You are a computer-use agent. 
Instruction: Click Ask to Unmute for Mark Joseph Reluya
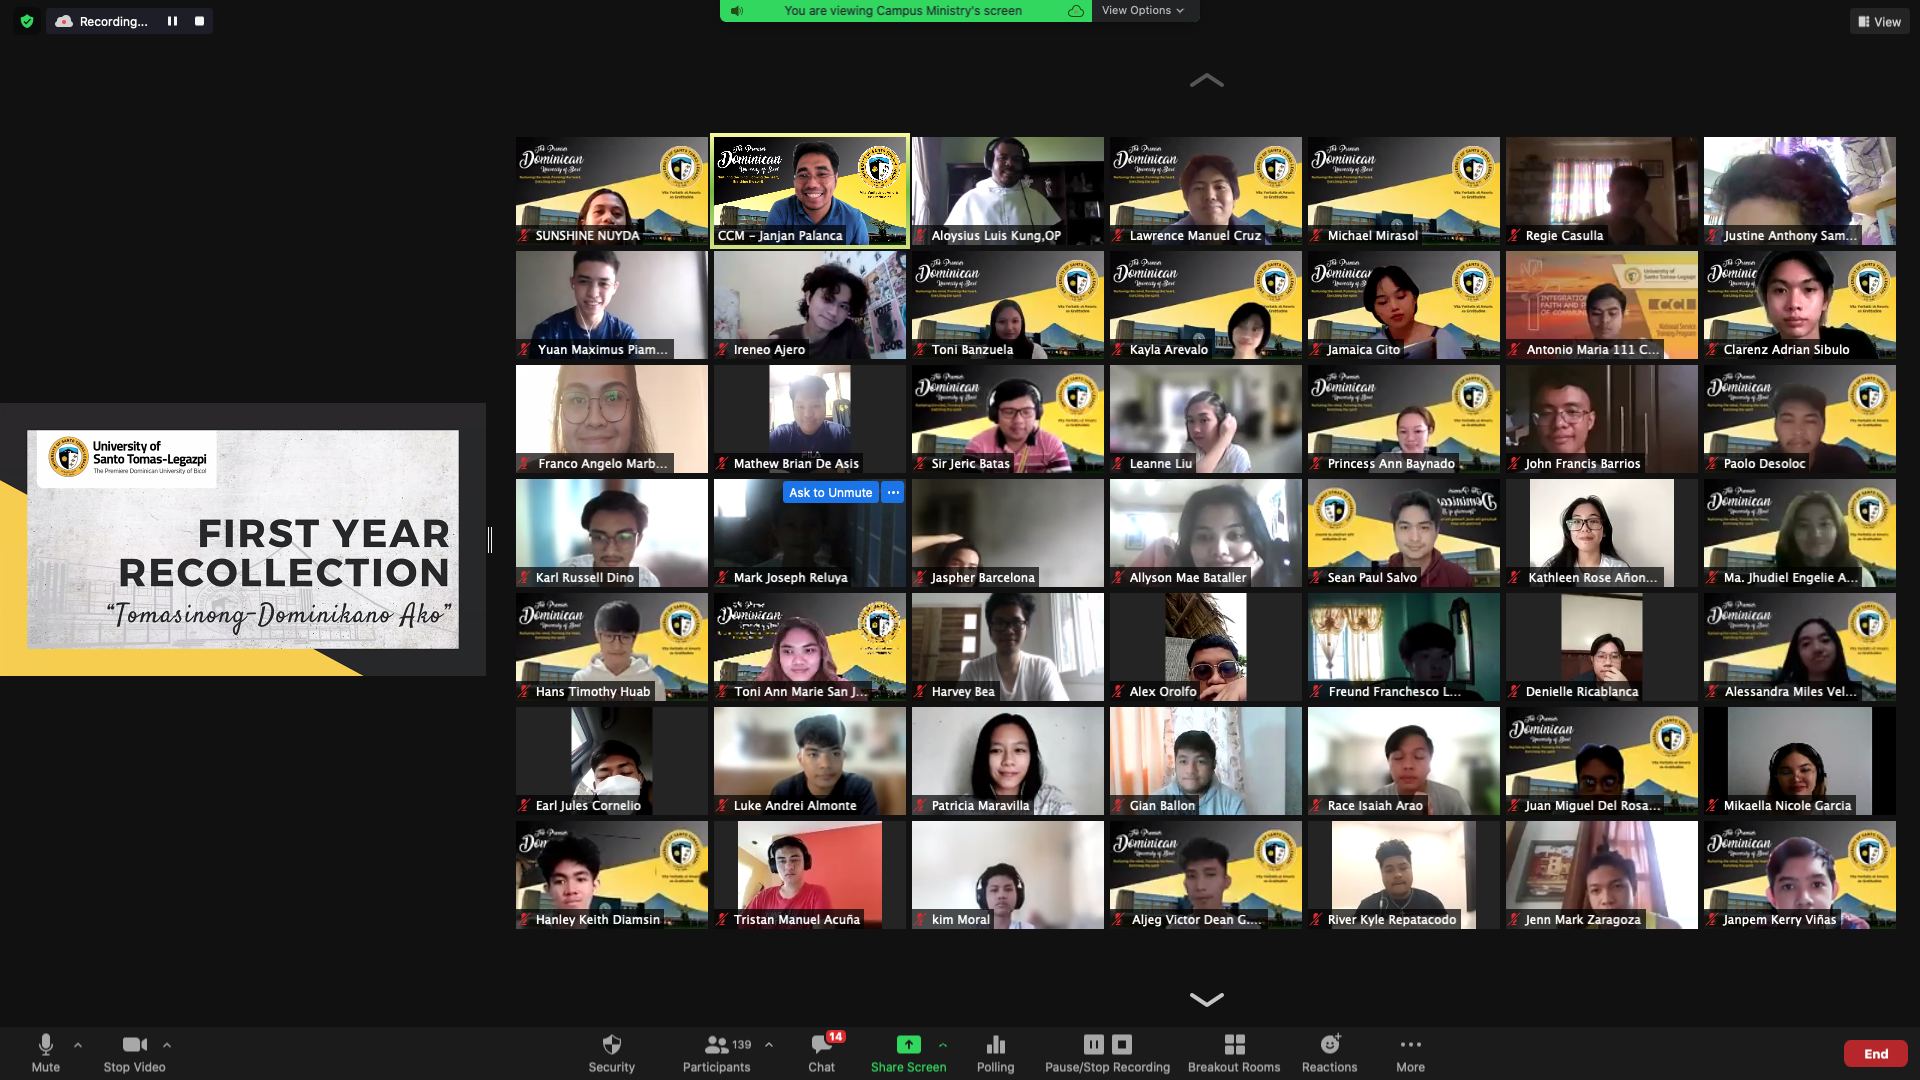point(830,492)
